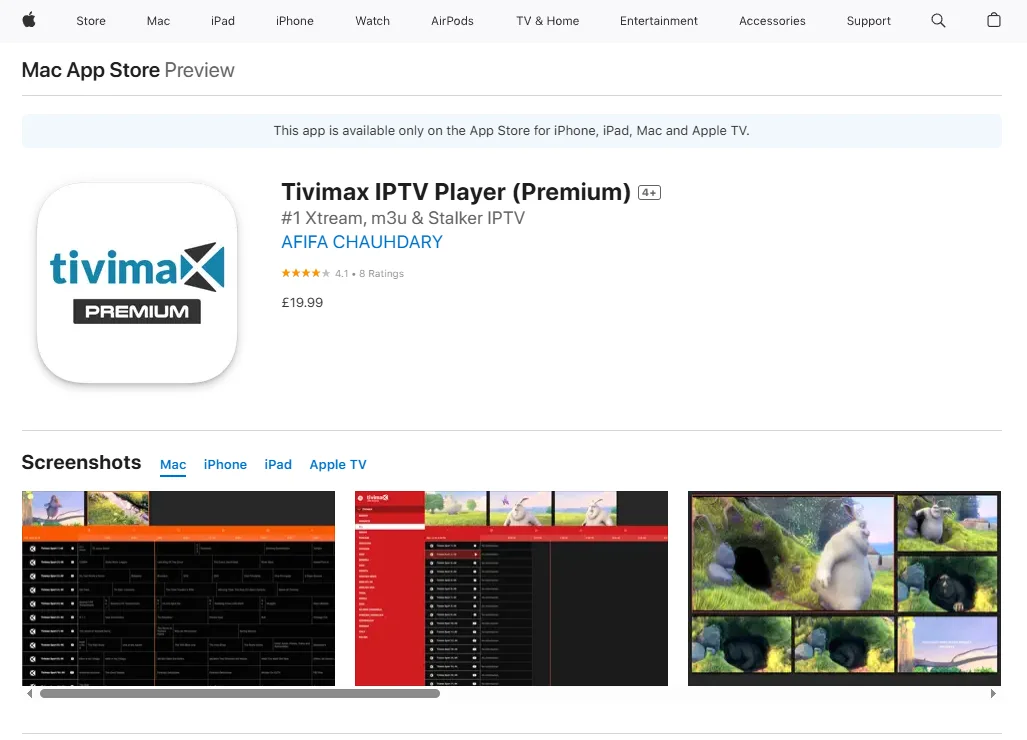1027x740 pixels.
Task: Click the availability notice banner text
Action: tap(512, 130)
